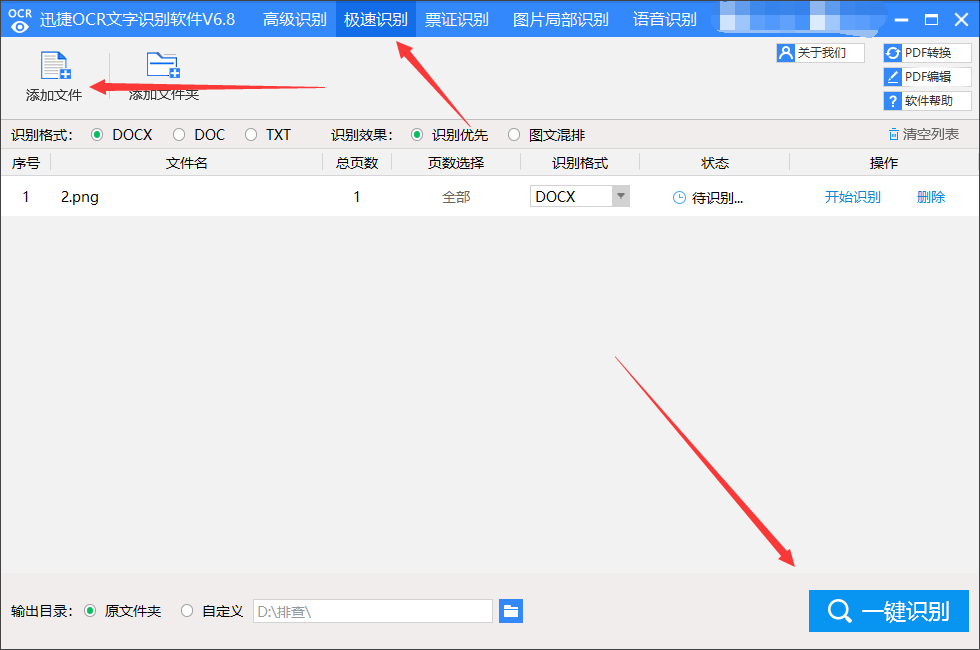Click the 清空列表 clear list button
This screenshot has height=650, width=980.
(924, 134)
